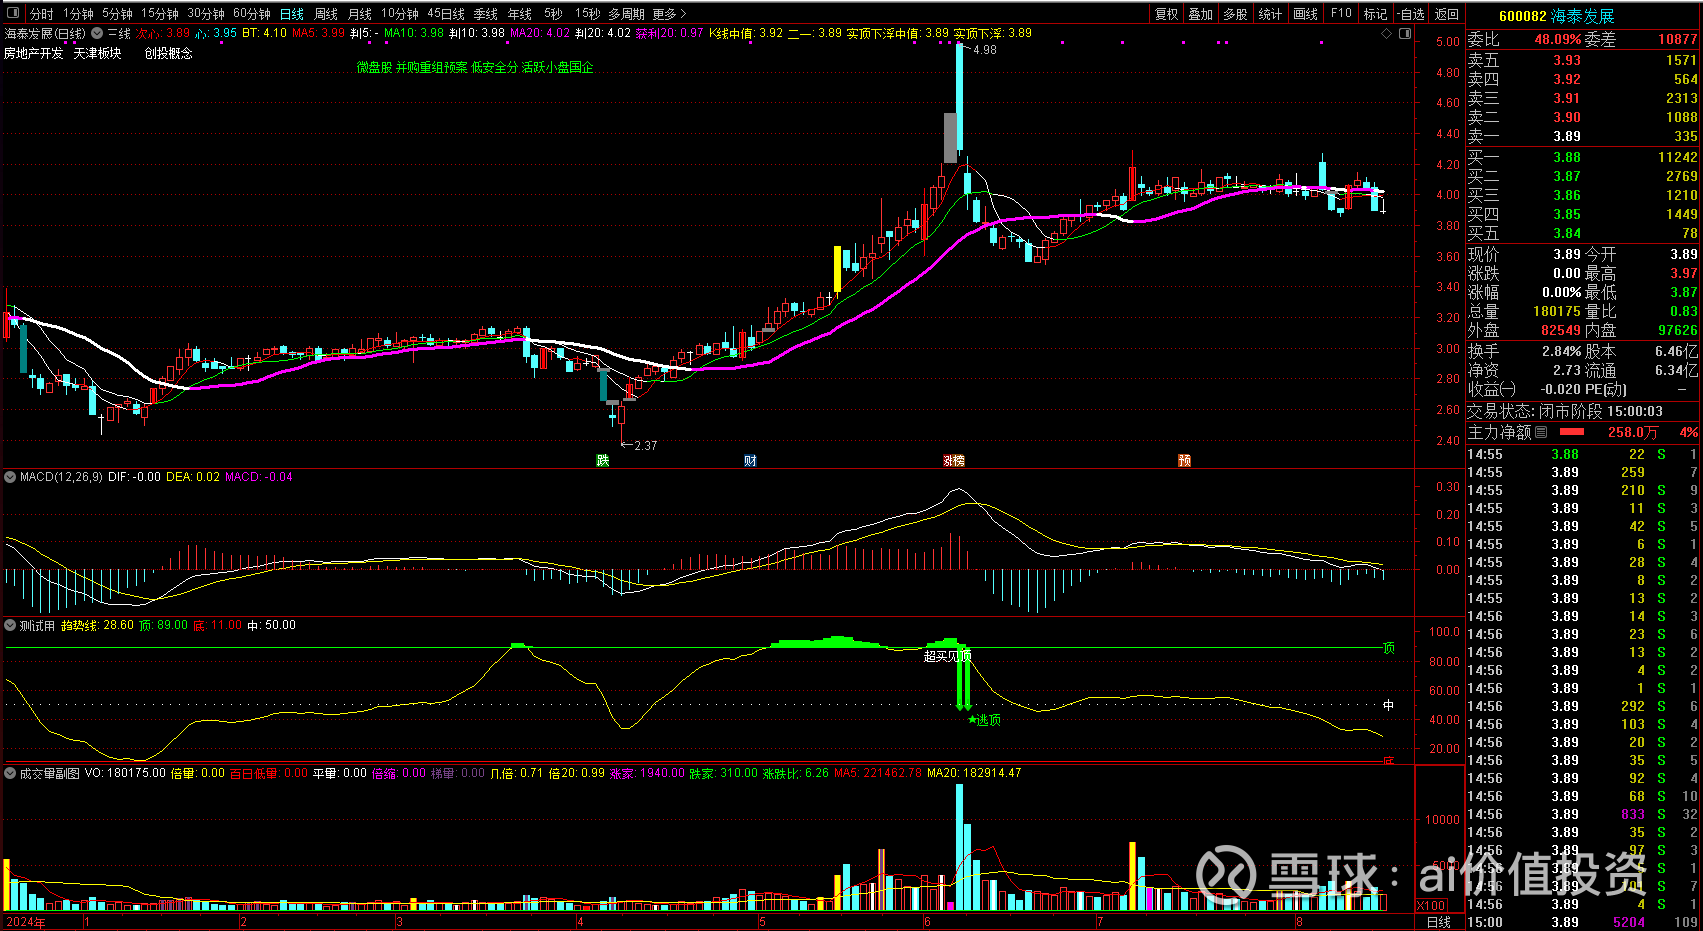Click the 创投概念 concept link

point(169,53)
